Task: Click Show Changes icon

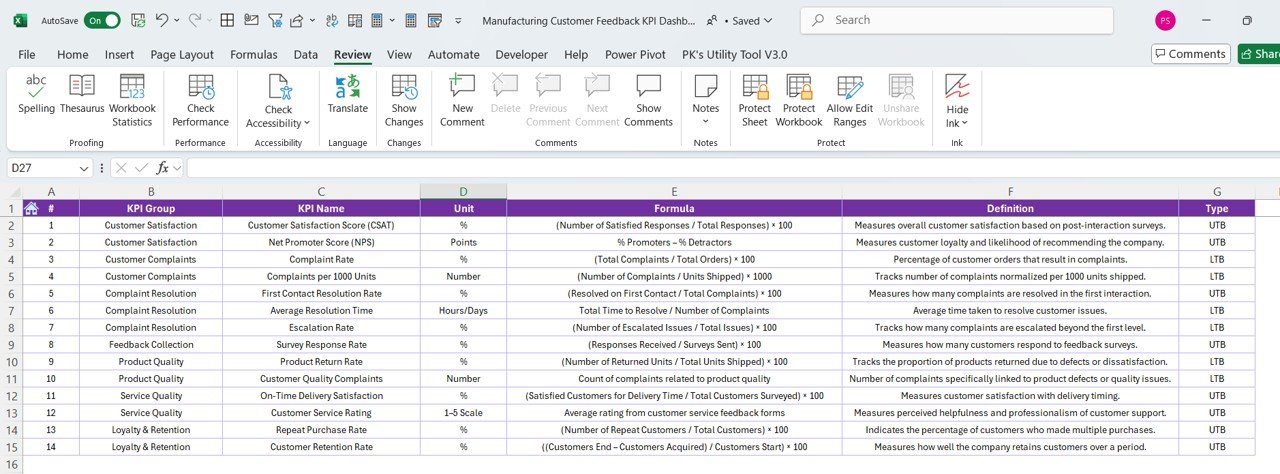Action: pos(404,87)
